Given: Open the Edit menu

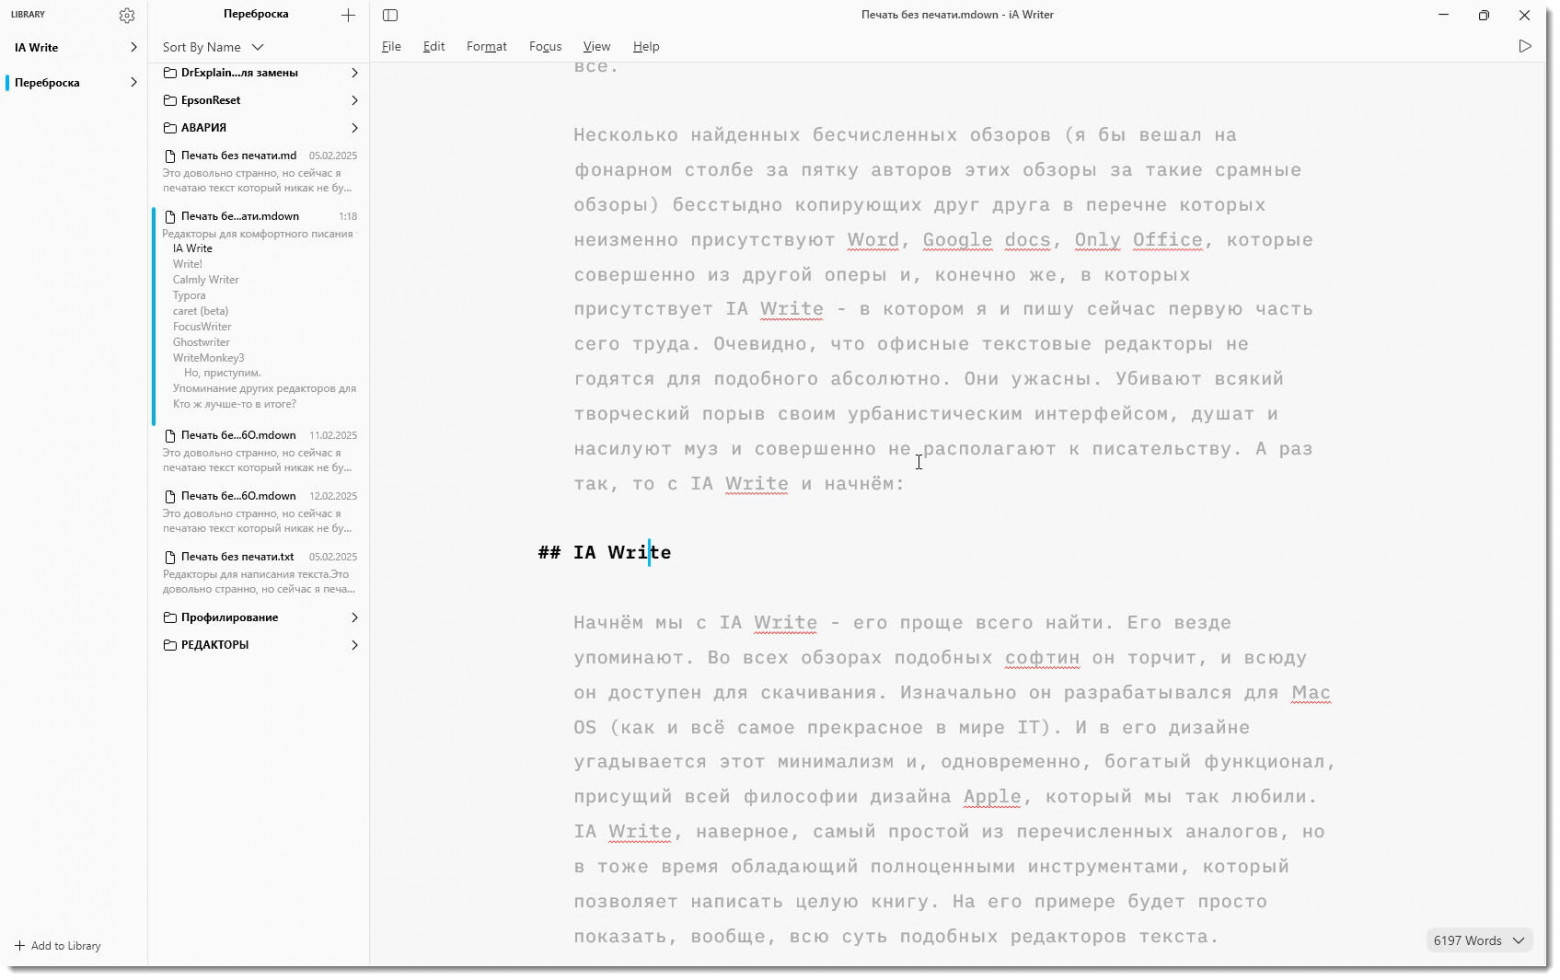Looking at the screenshot, I should tap(434, 47).
